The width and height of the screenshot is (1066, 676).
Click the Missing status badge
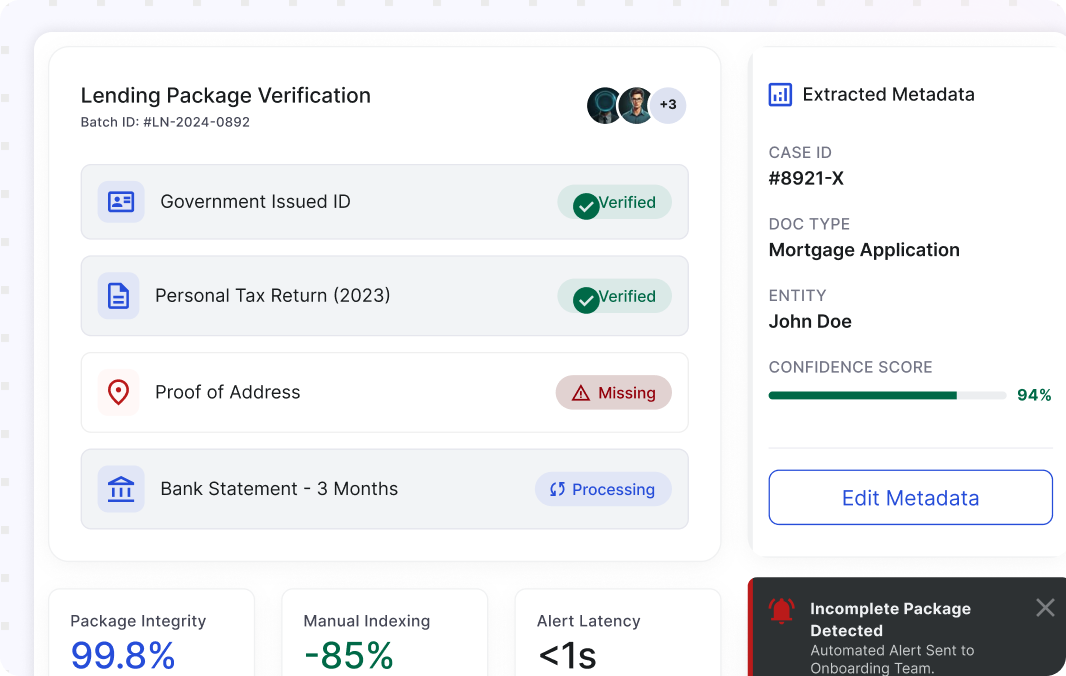(x=614, y=392)
